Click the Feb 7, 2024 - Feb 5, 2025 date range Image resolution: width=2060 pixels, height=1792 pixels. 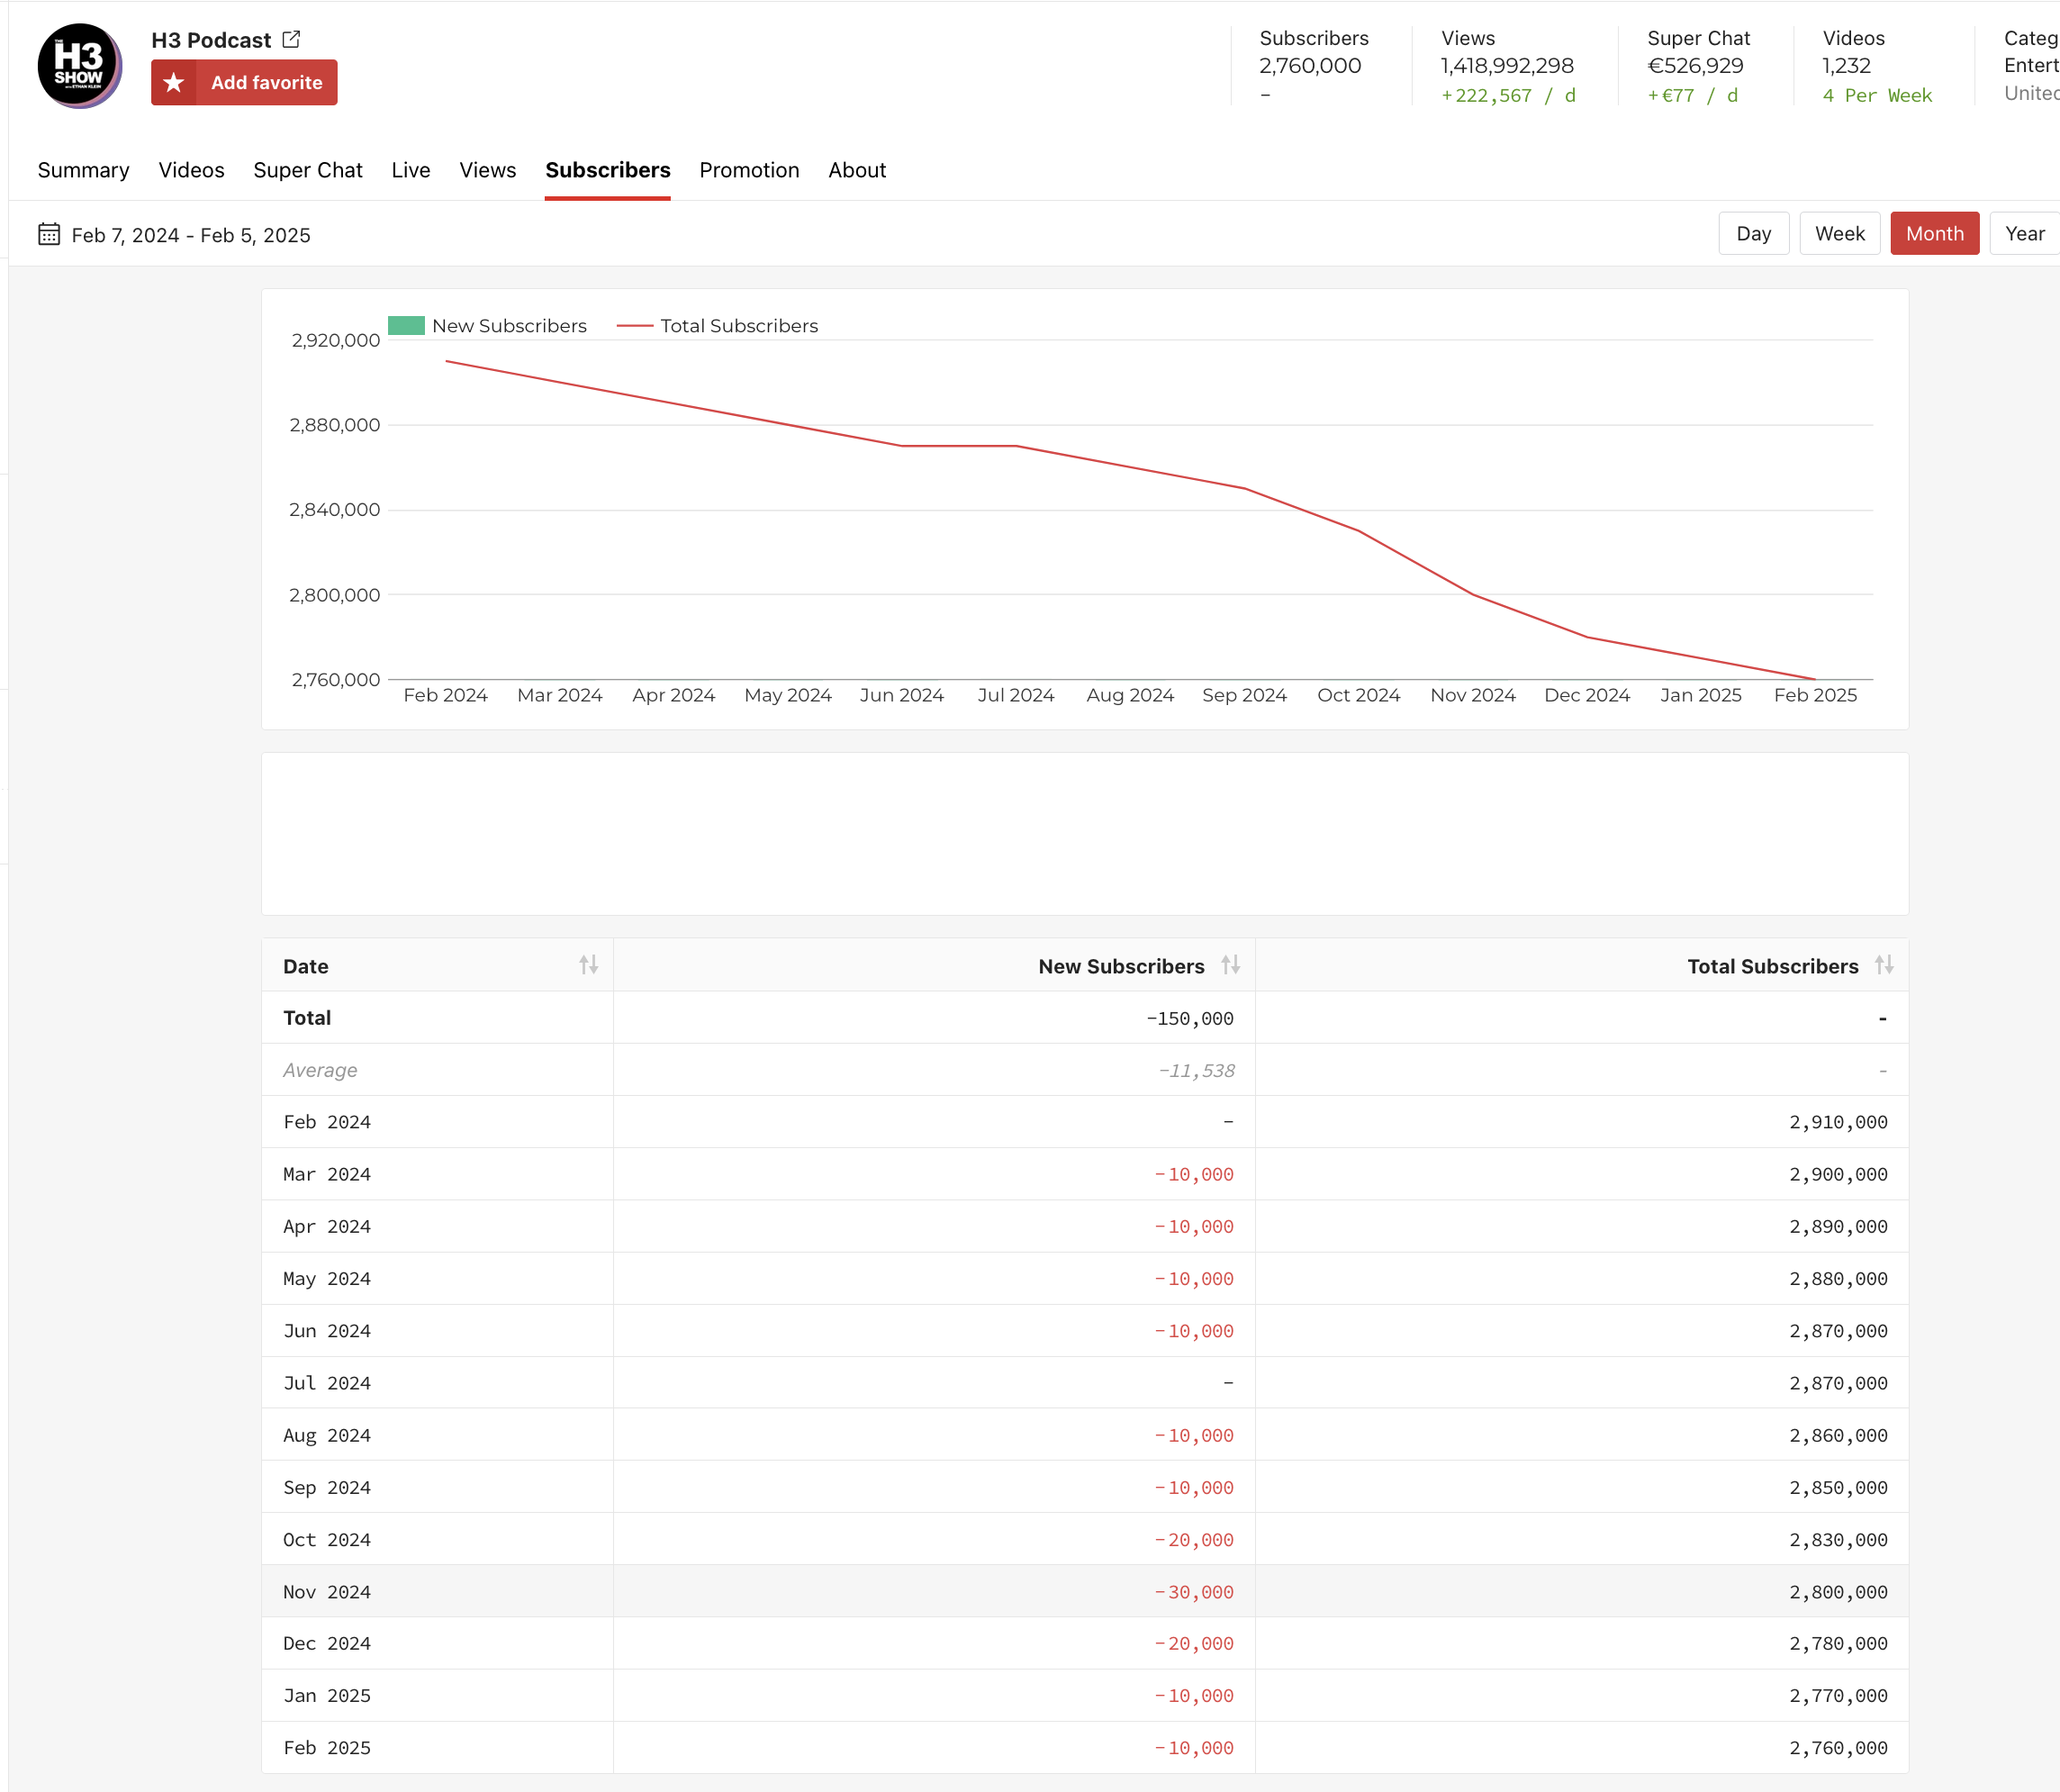click(x=191, y=235)
